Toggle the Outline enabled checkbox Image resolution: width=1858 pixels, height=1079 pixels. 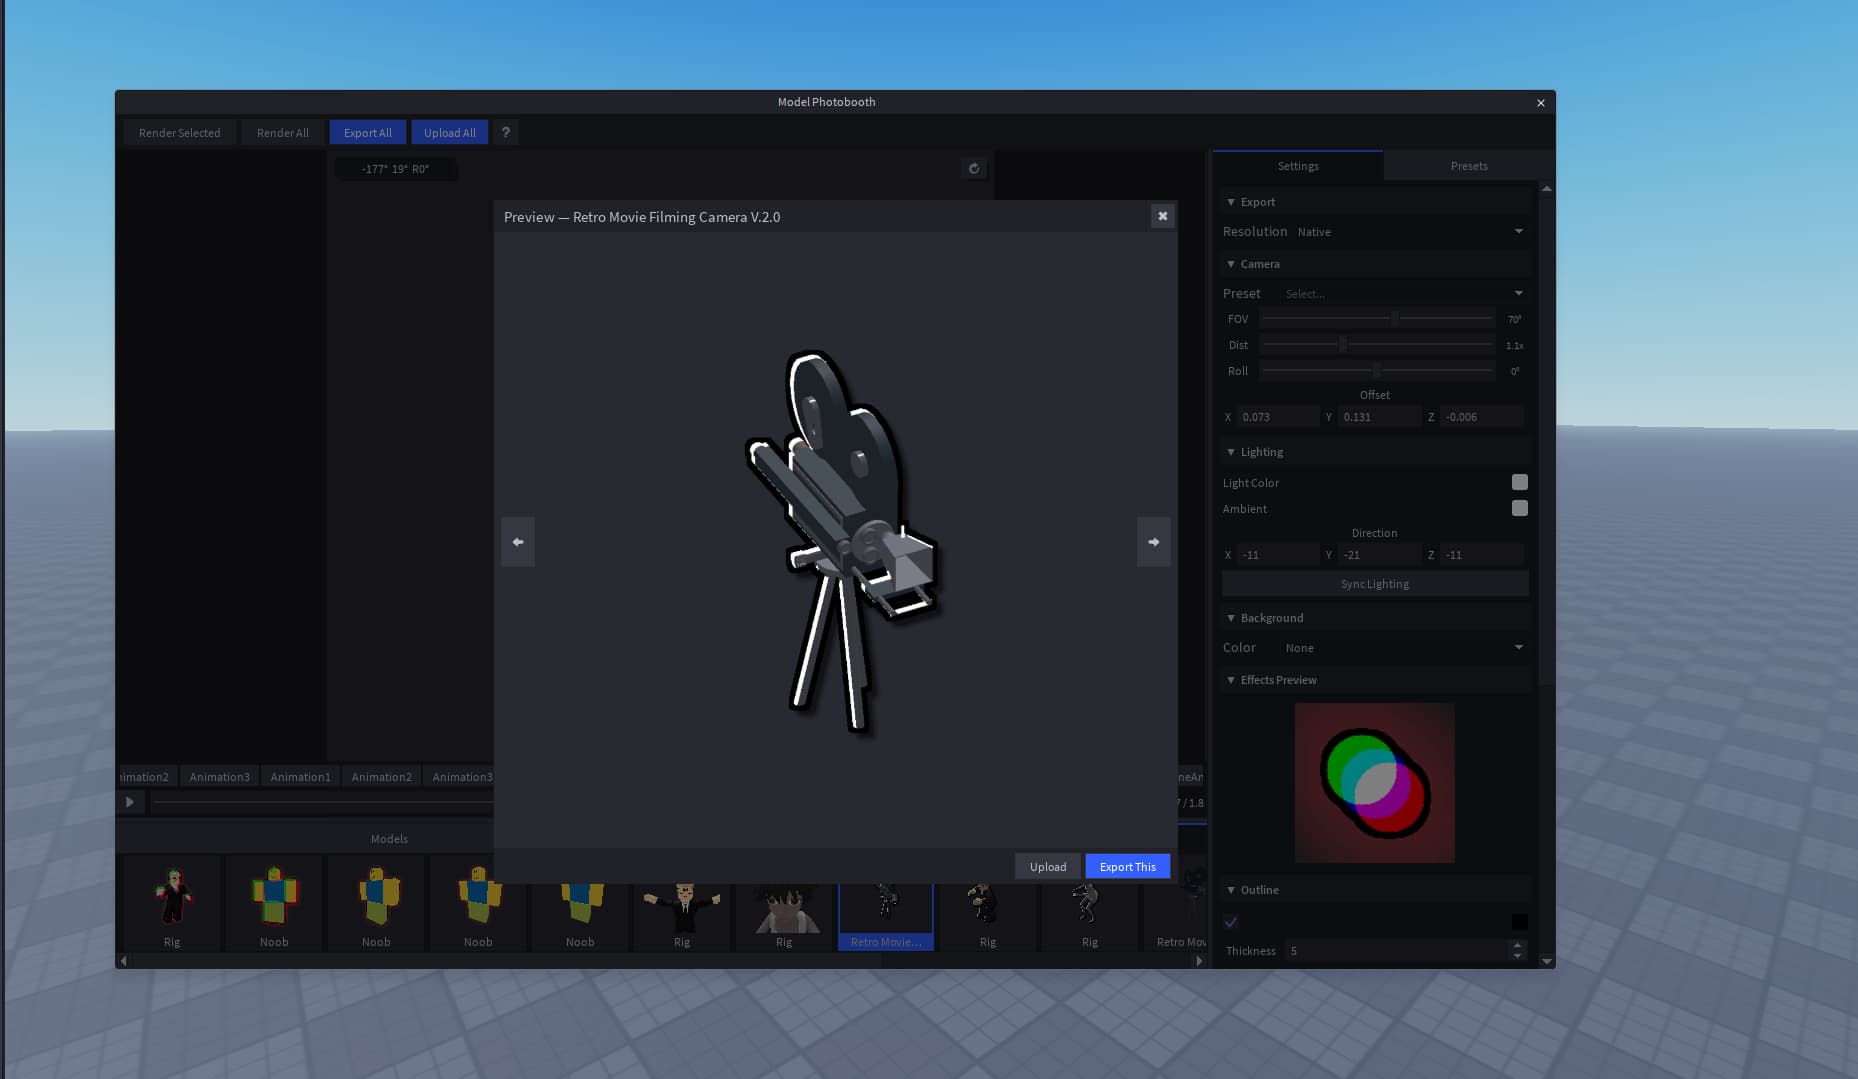tap(1231, 922)
